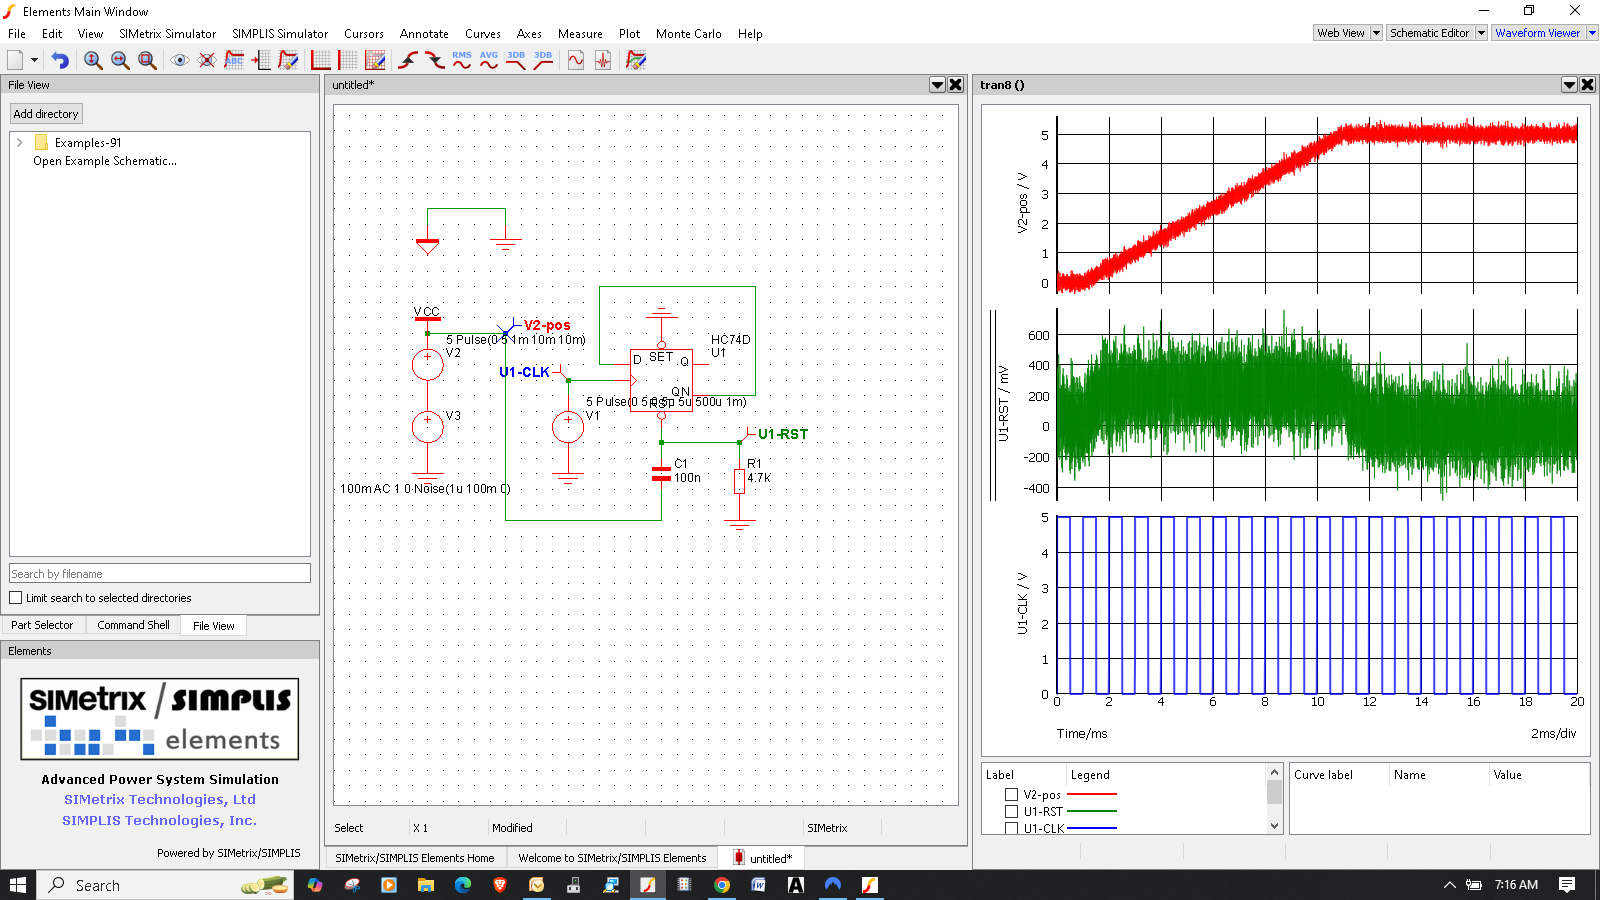Image resolution: width=1600 pixels, height=900 pixels.
Task: Open Chrome from the taskbar
Action: 722,885
